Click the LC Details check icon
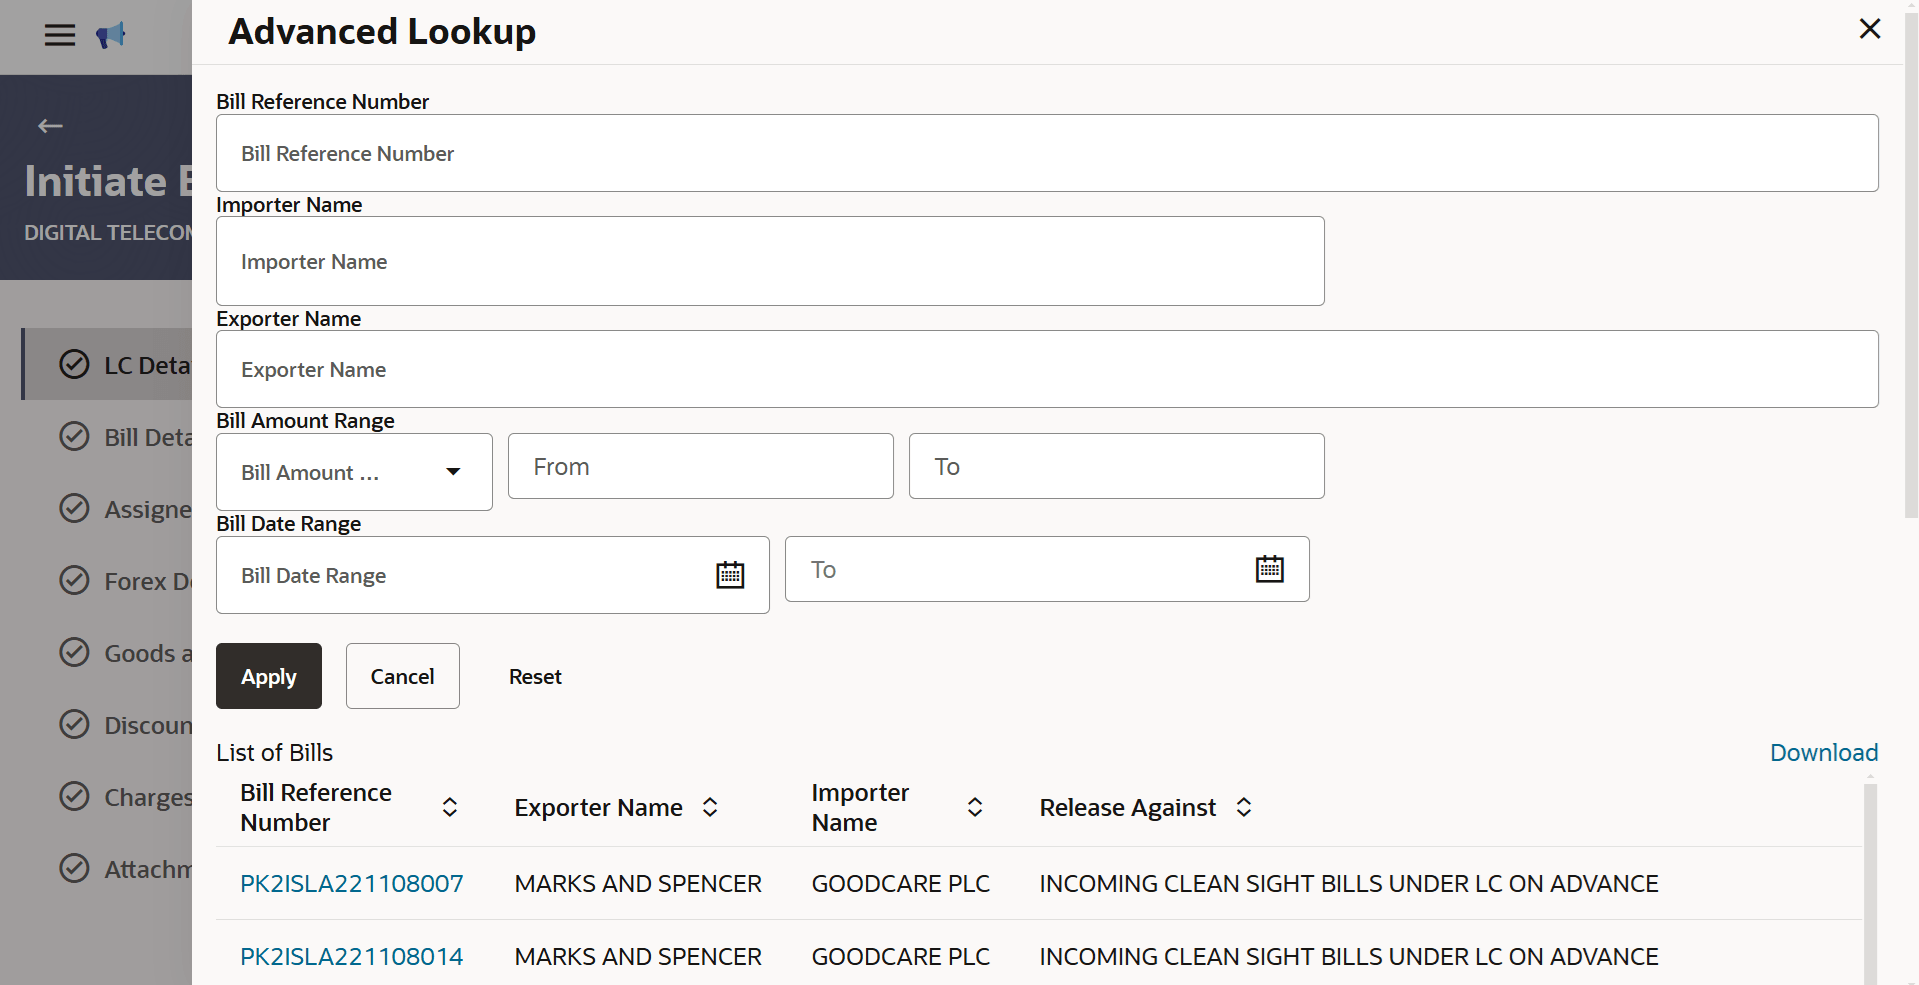 coord(74,364)
